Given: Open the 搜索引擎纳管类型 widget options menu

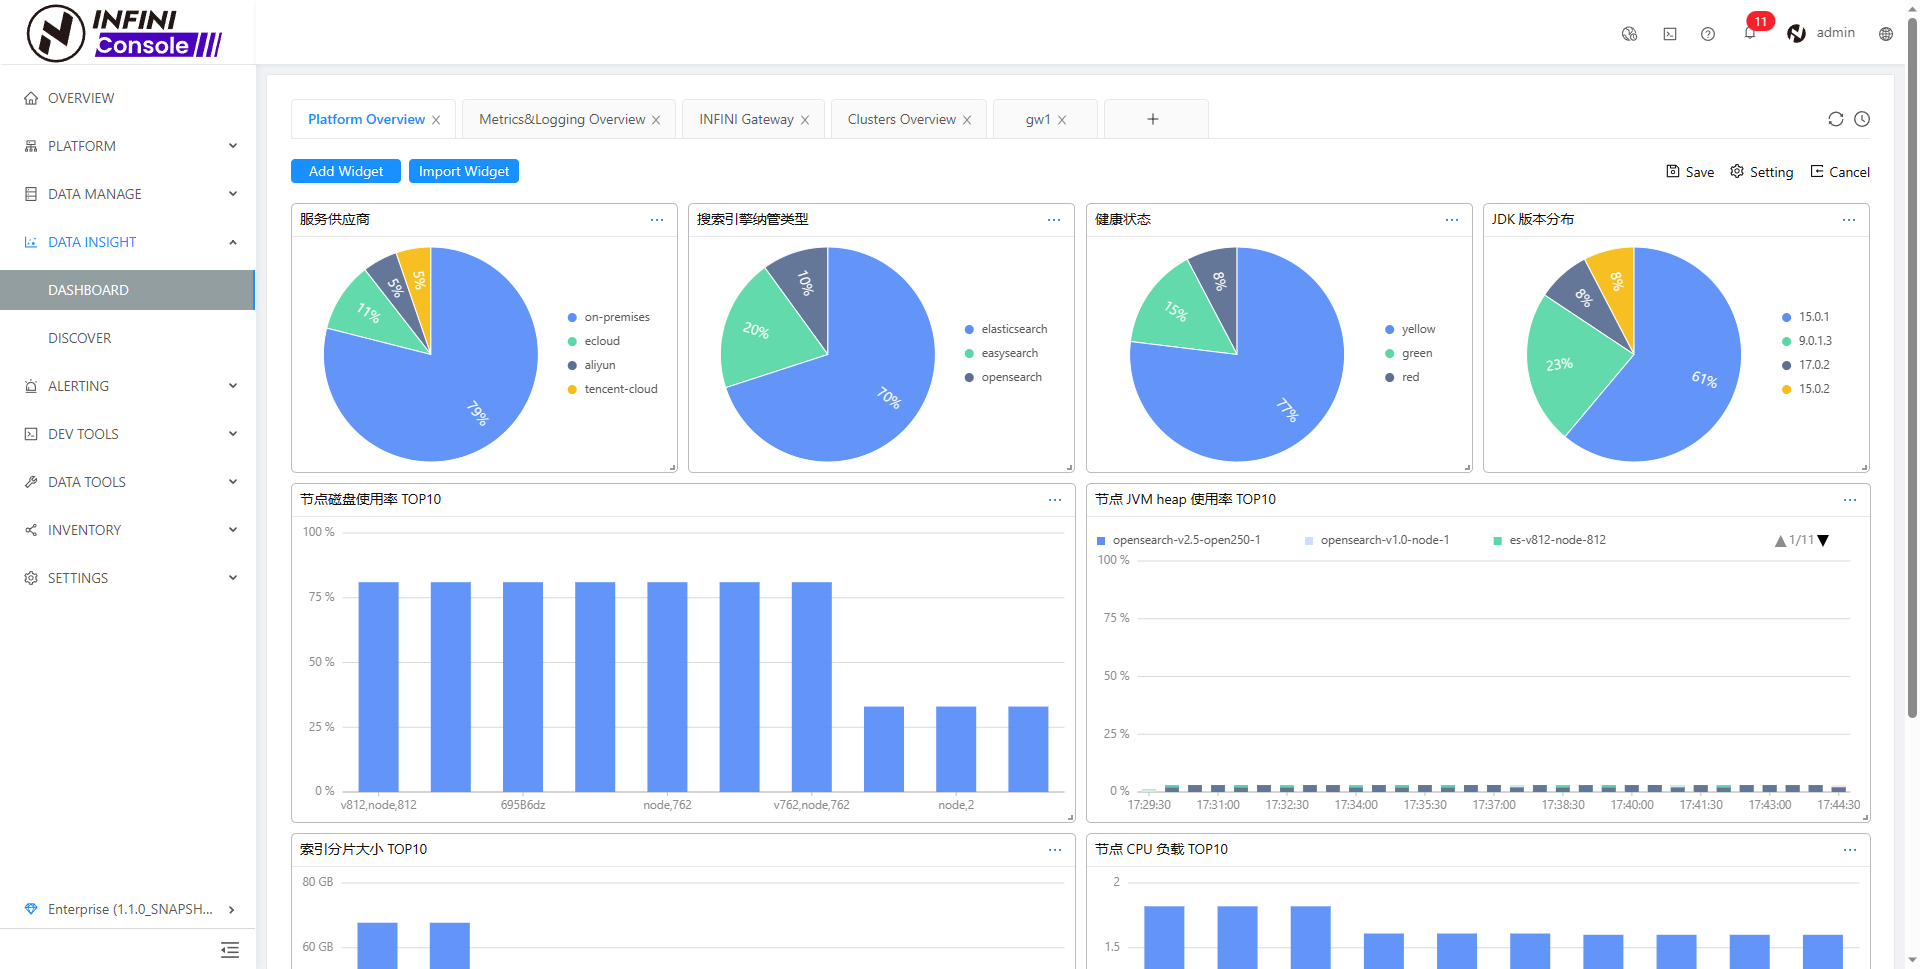Looking at the screenshot, I should (1054, 220).
